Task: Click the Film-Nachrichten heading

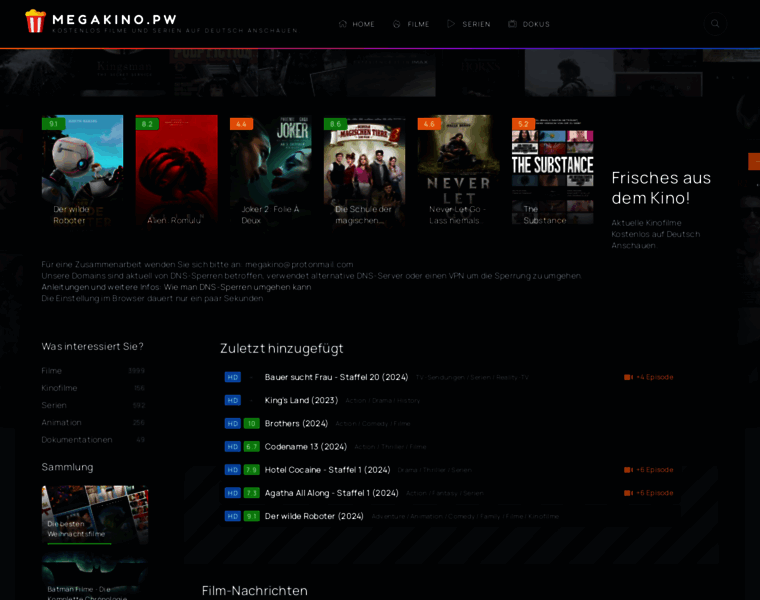Action: coord(254,591)
